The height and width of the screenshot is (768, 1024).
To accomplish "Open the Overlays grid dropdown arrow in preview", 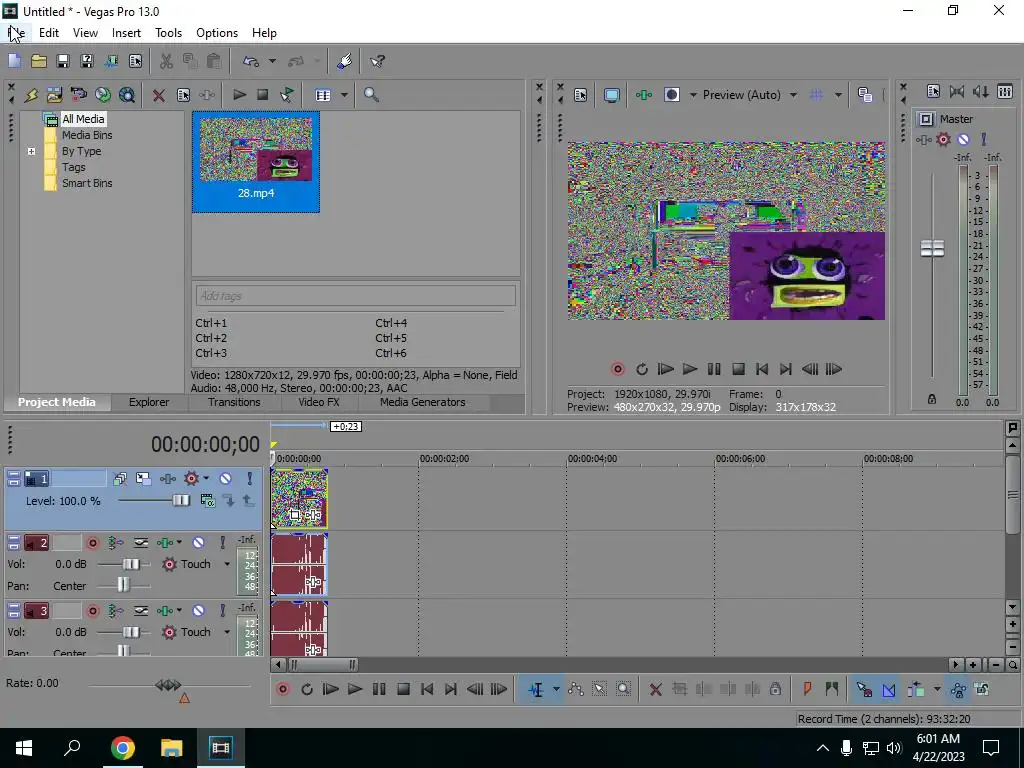I will [x=838, y=95].
